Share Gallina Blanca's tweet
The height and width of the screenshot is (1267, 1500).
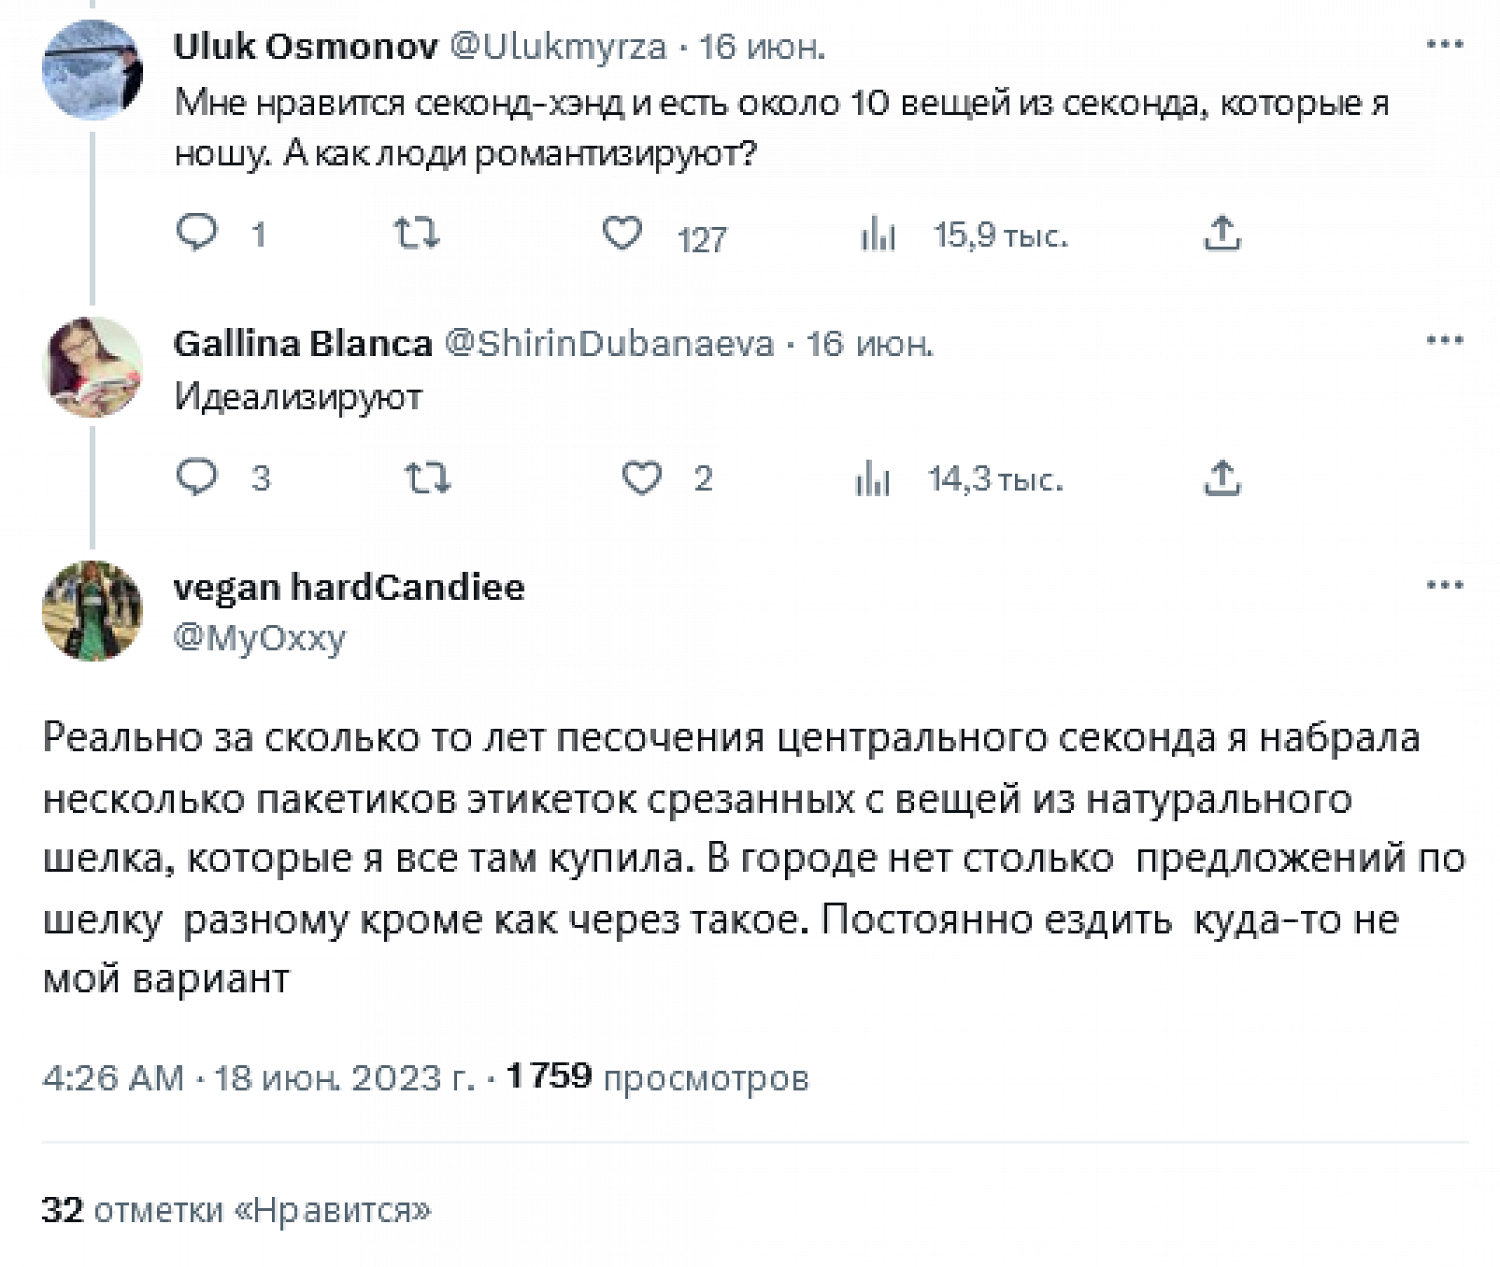click(1221, 478)
